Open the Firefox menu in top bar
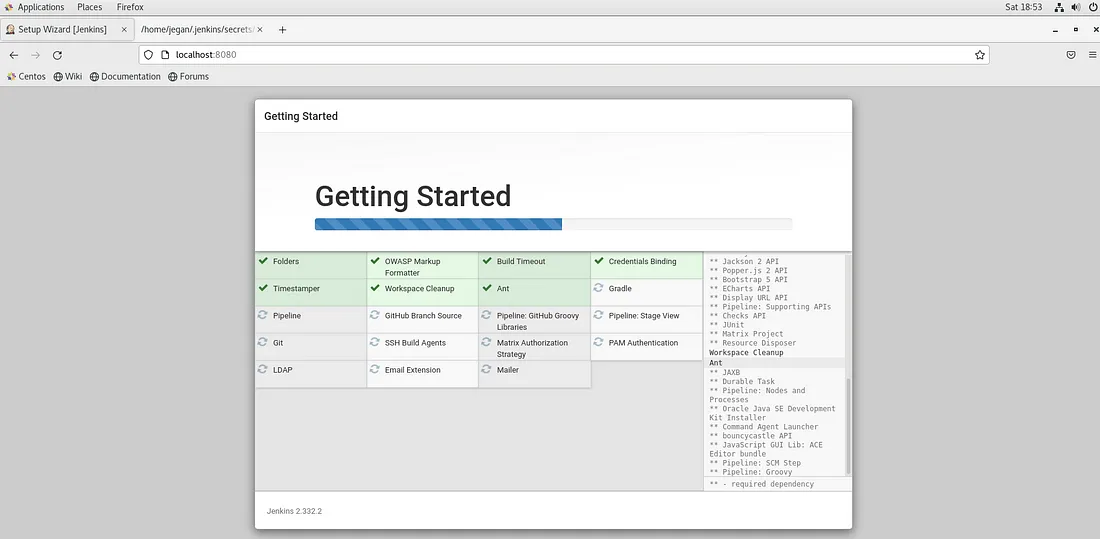Screen dimensions: 1100x539 [130, 7]
